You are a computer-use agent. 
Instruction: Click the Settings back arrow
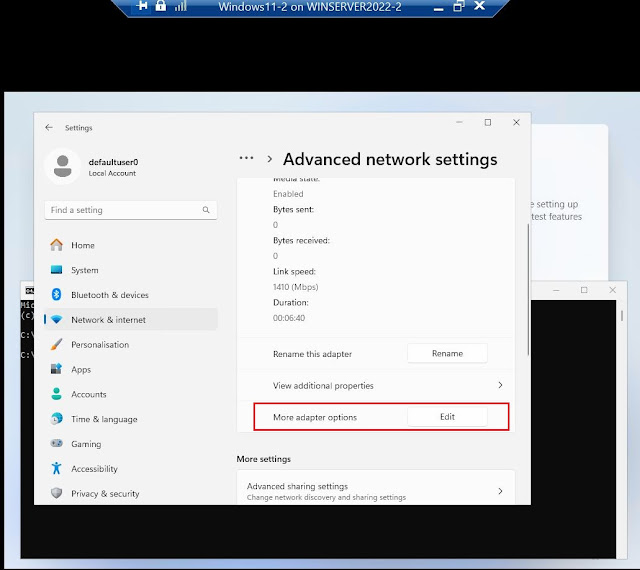point(49,127)
